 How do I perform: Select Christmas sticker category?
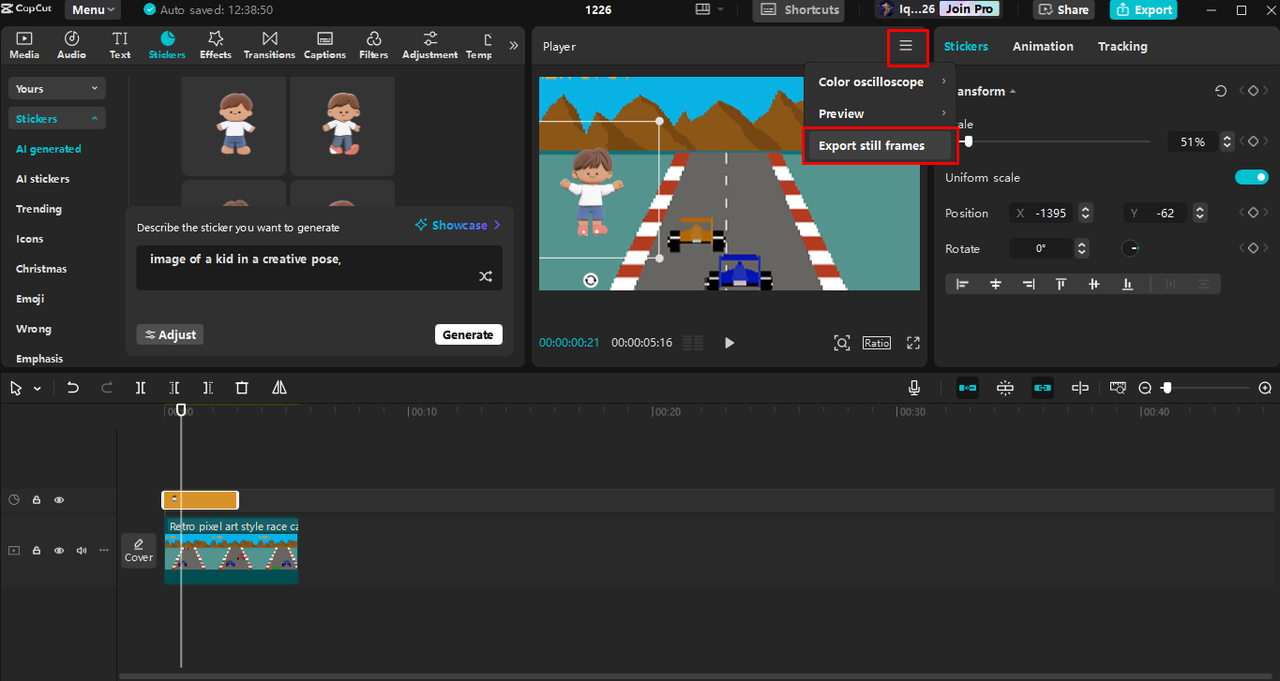pyautogui.click(x=41, y=269)
